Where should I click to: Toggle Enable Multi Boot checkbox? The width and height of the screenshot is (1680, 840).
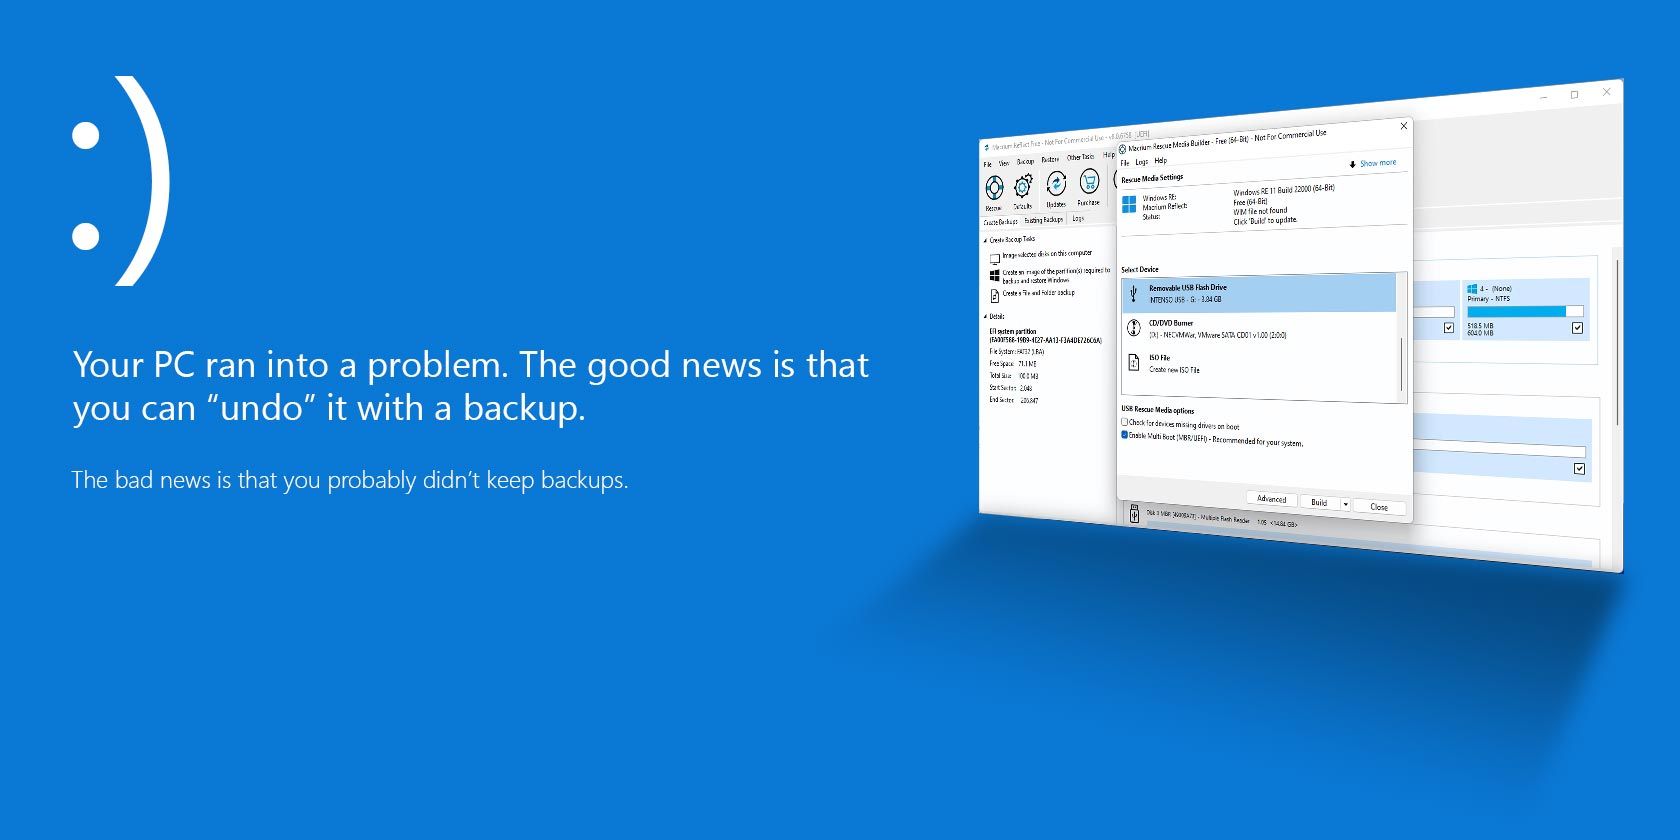click(1125, 436)
